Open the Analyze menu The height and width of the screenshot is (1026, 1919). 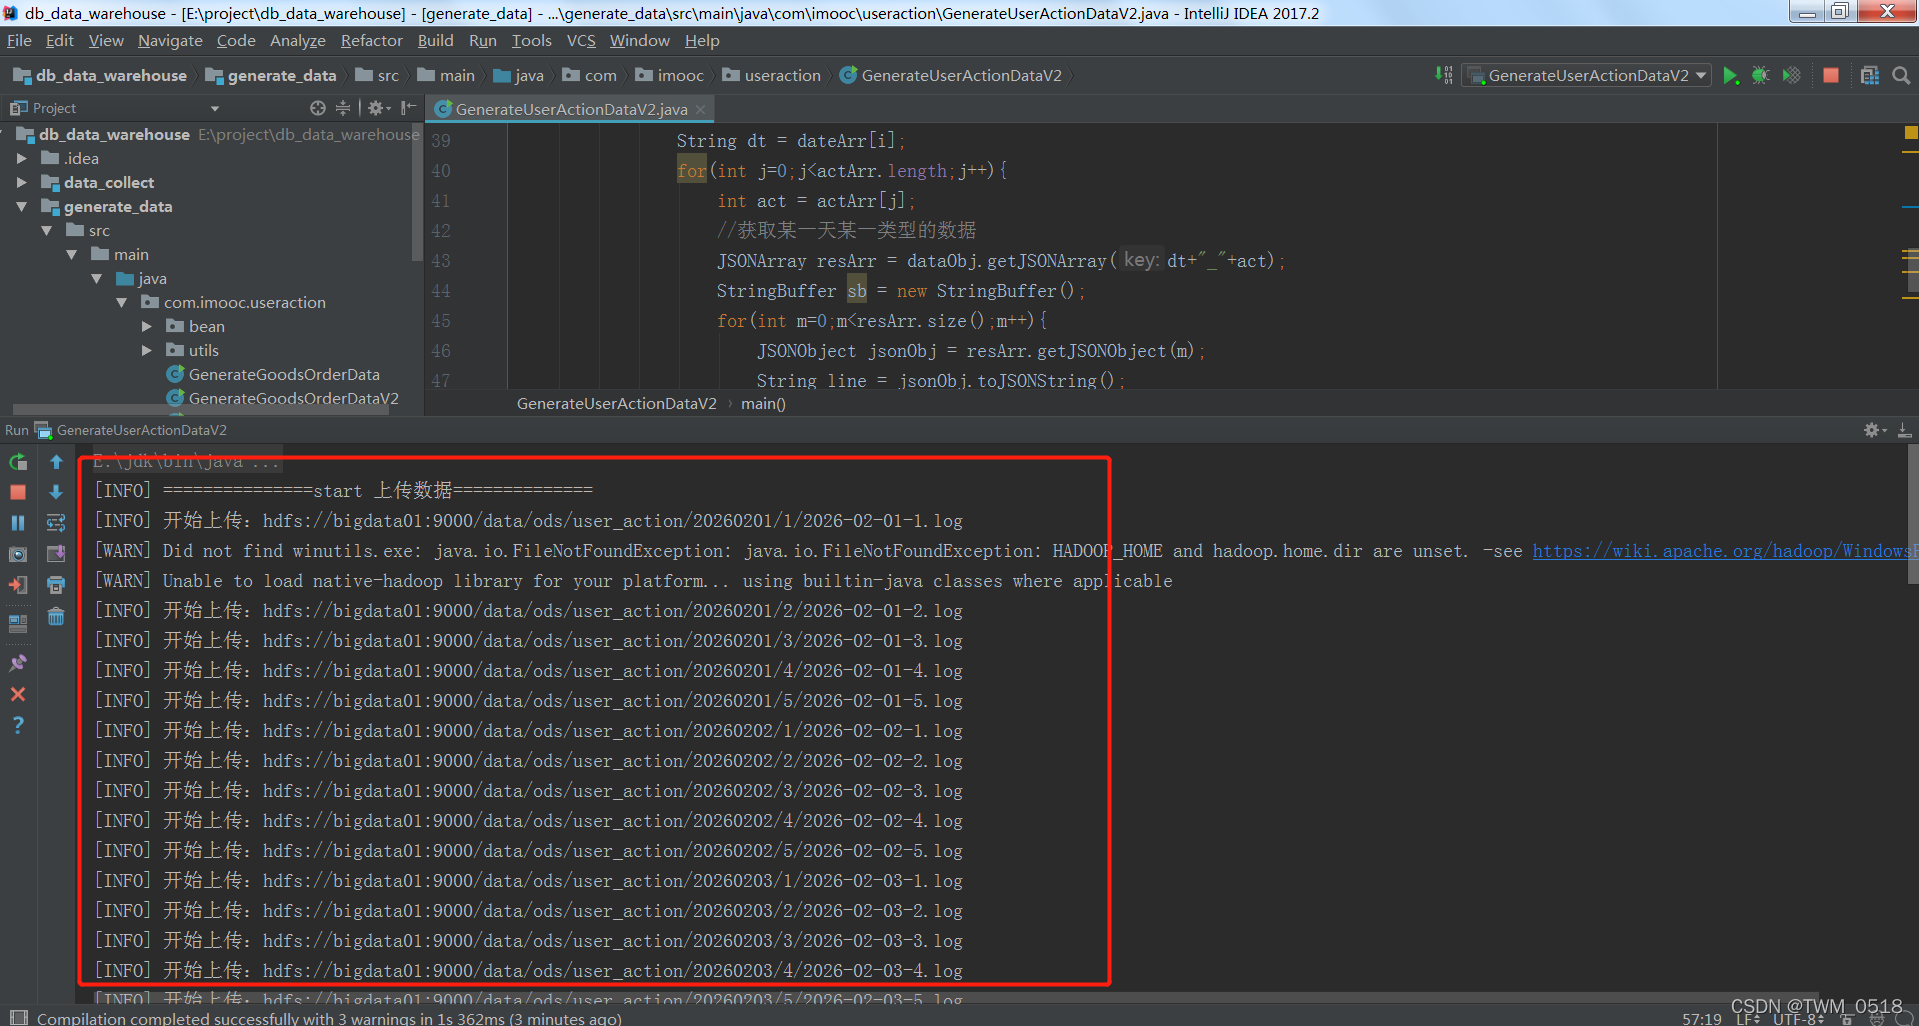point(297,41)
